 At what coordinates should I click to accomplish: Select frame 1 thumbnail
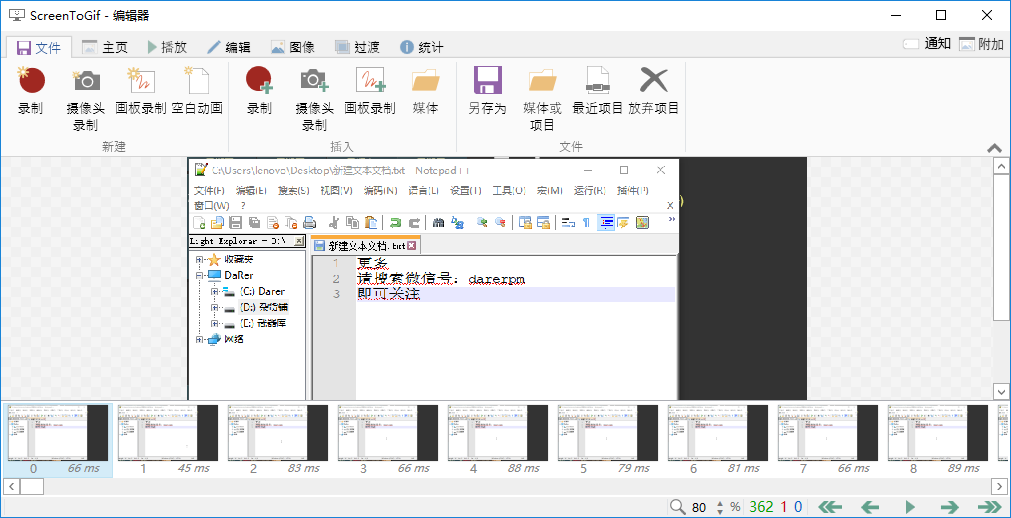168,432
